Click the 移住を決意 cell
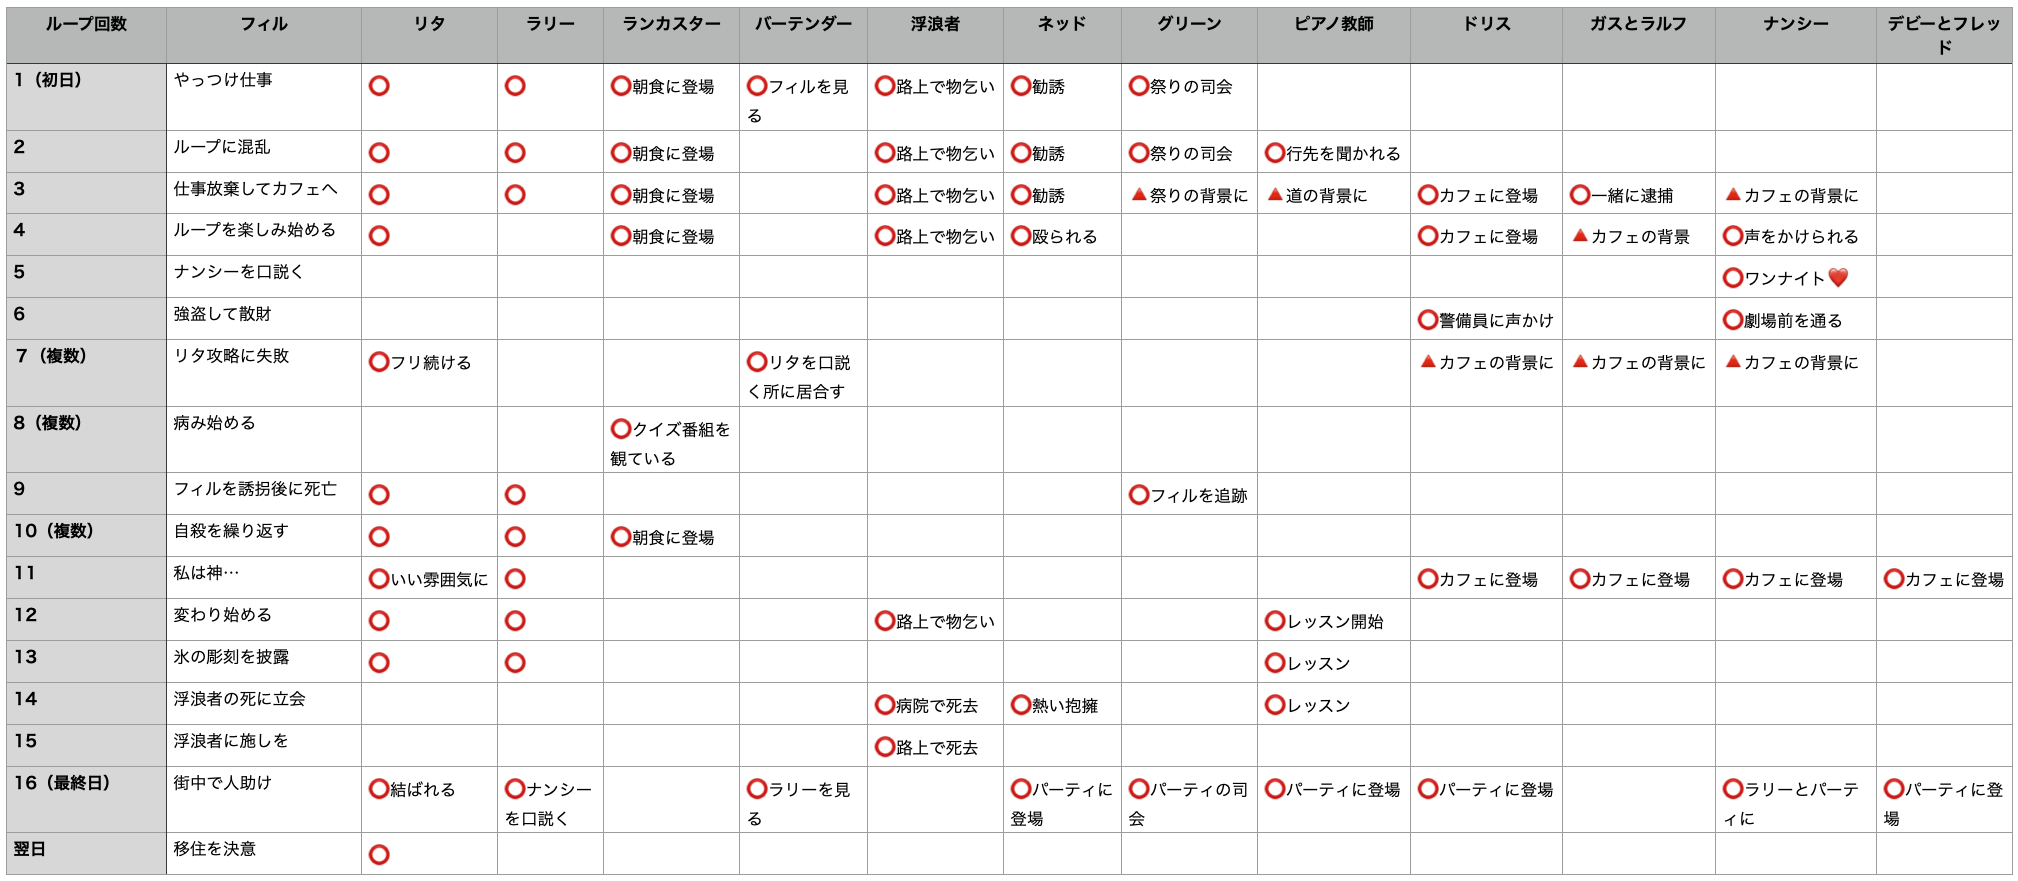The width and height of the screenshot is (2018, 881). point(263,853)
